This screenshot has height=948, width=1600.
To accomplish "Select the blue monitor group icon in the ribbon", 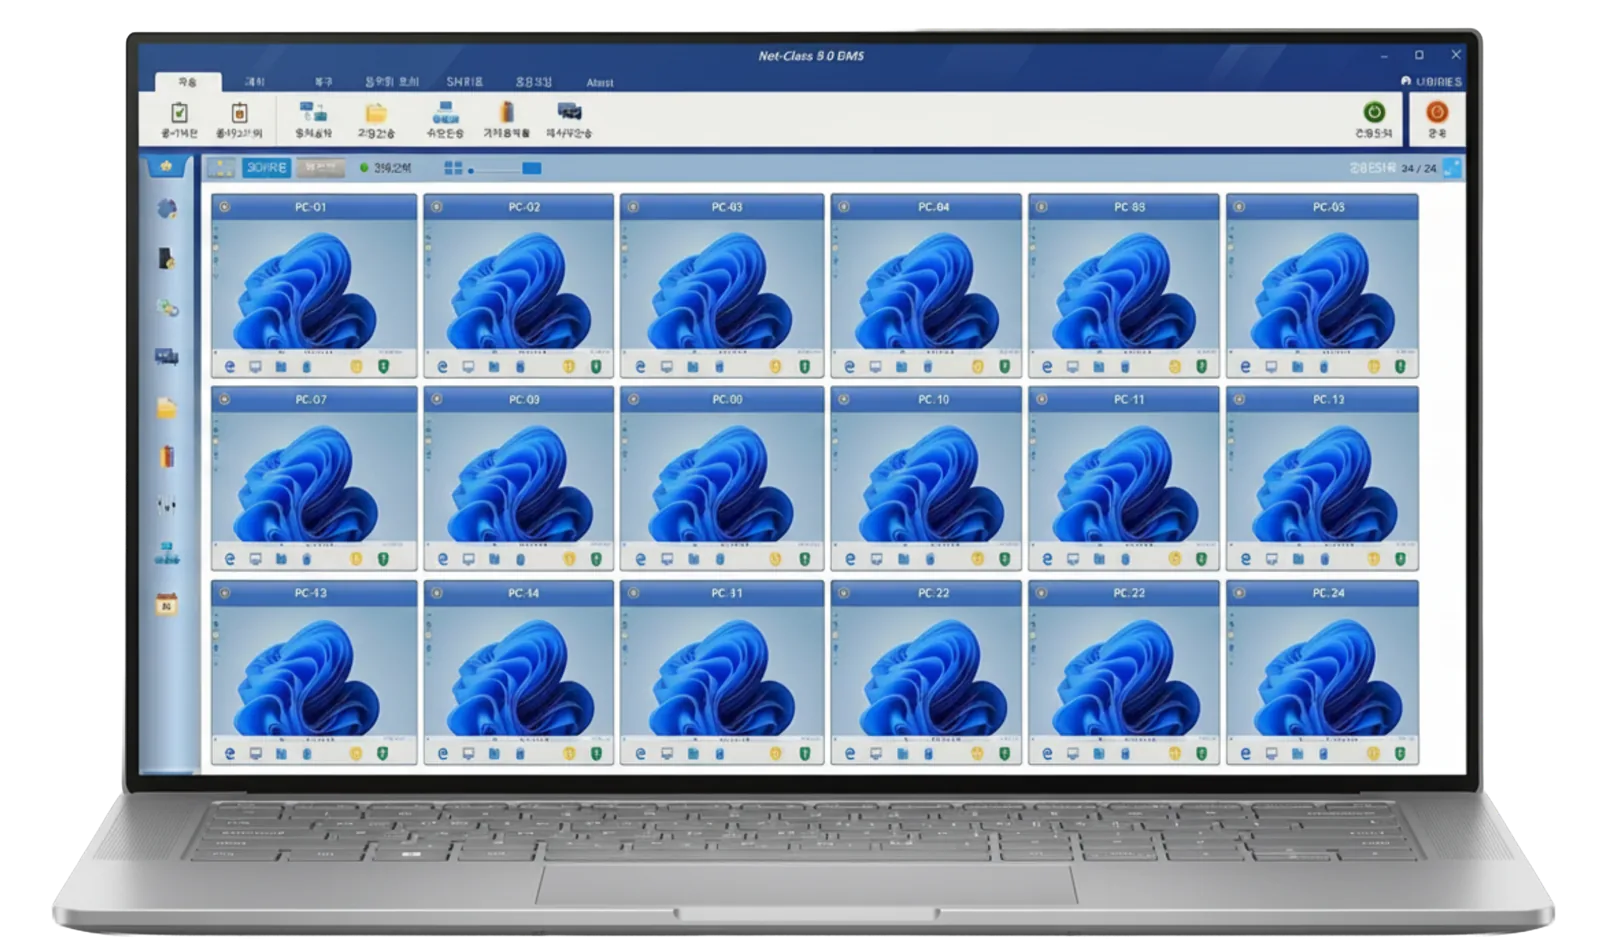I will 445,112.
